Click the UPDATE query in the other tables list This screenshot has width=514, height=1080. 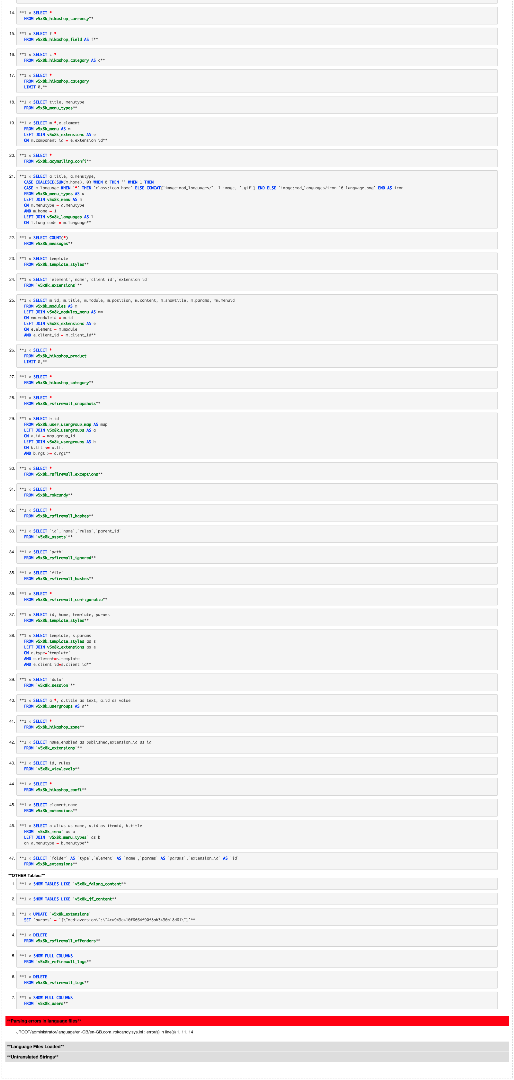tap(257, 917)
